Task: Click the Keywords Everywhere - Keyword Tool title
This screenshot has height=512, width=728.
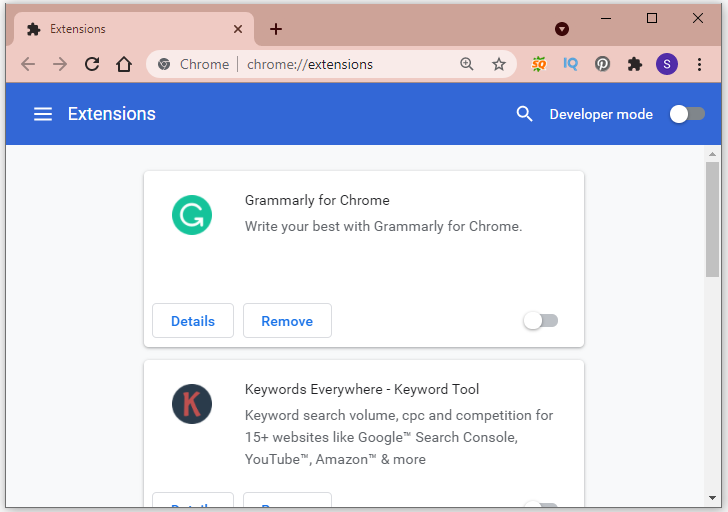Action: tap(362, 389)
